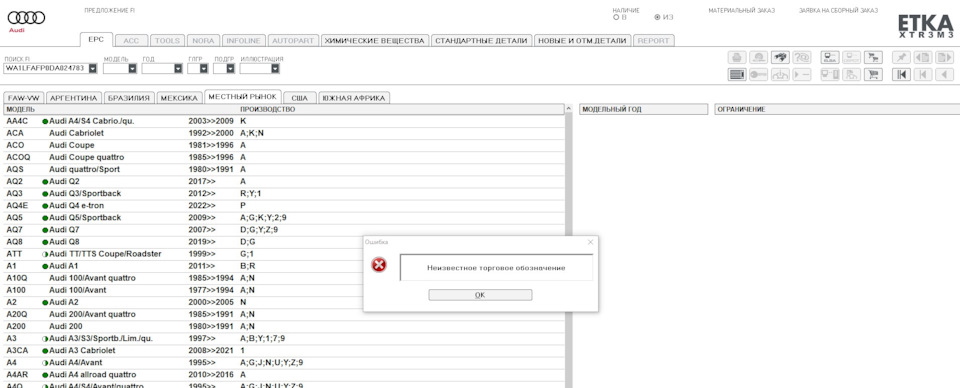Select the Audi Q2 model row

click(284, 181)
